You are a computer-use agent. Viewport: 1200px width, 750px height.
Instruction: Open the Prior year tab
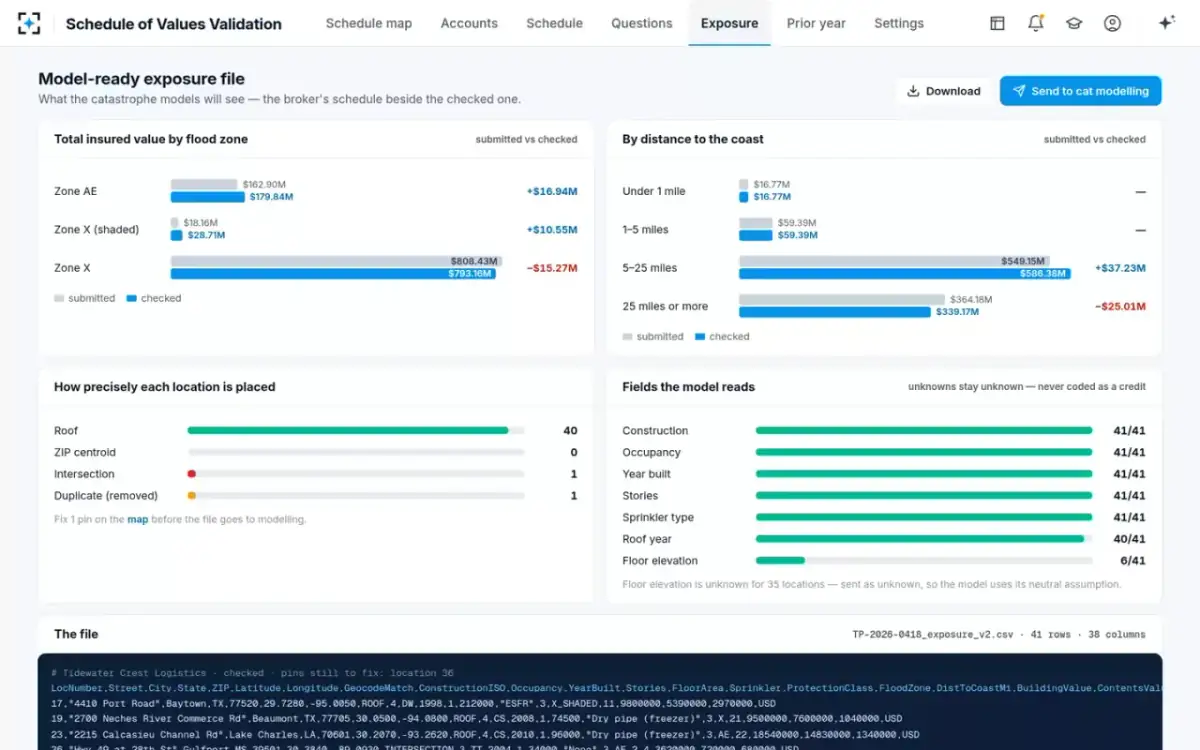pyautogui.click(x=816, y=23)
